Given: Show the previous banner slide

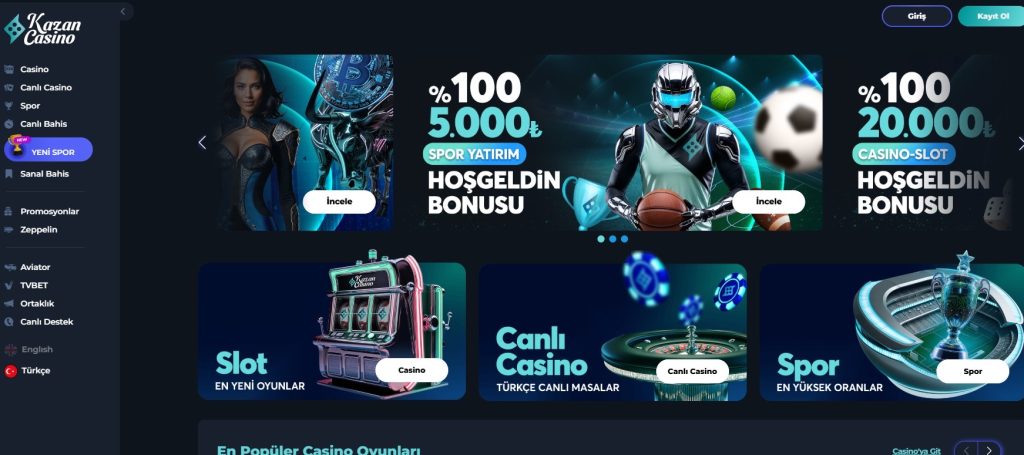Looking at the screenshot, I should (202, 142).
